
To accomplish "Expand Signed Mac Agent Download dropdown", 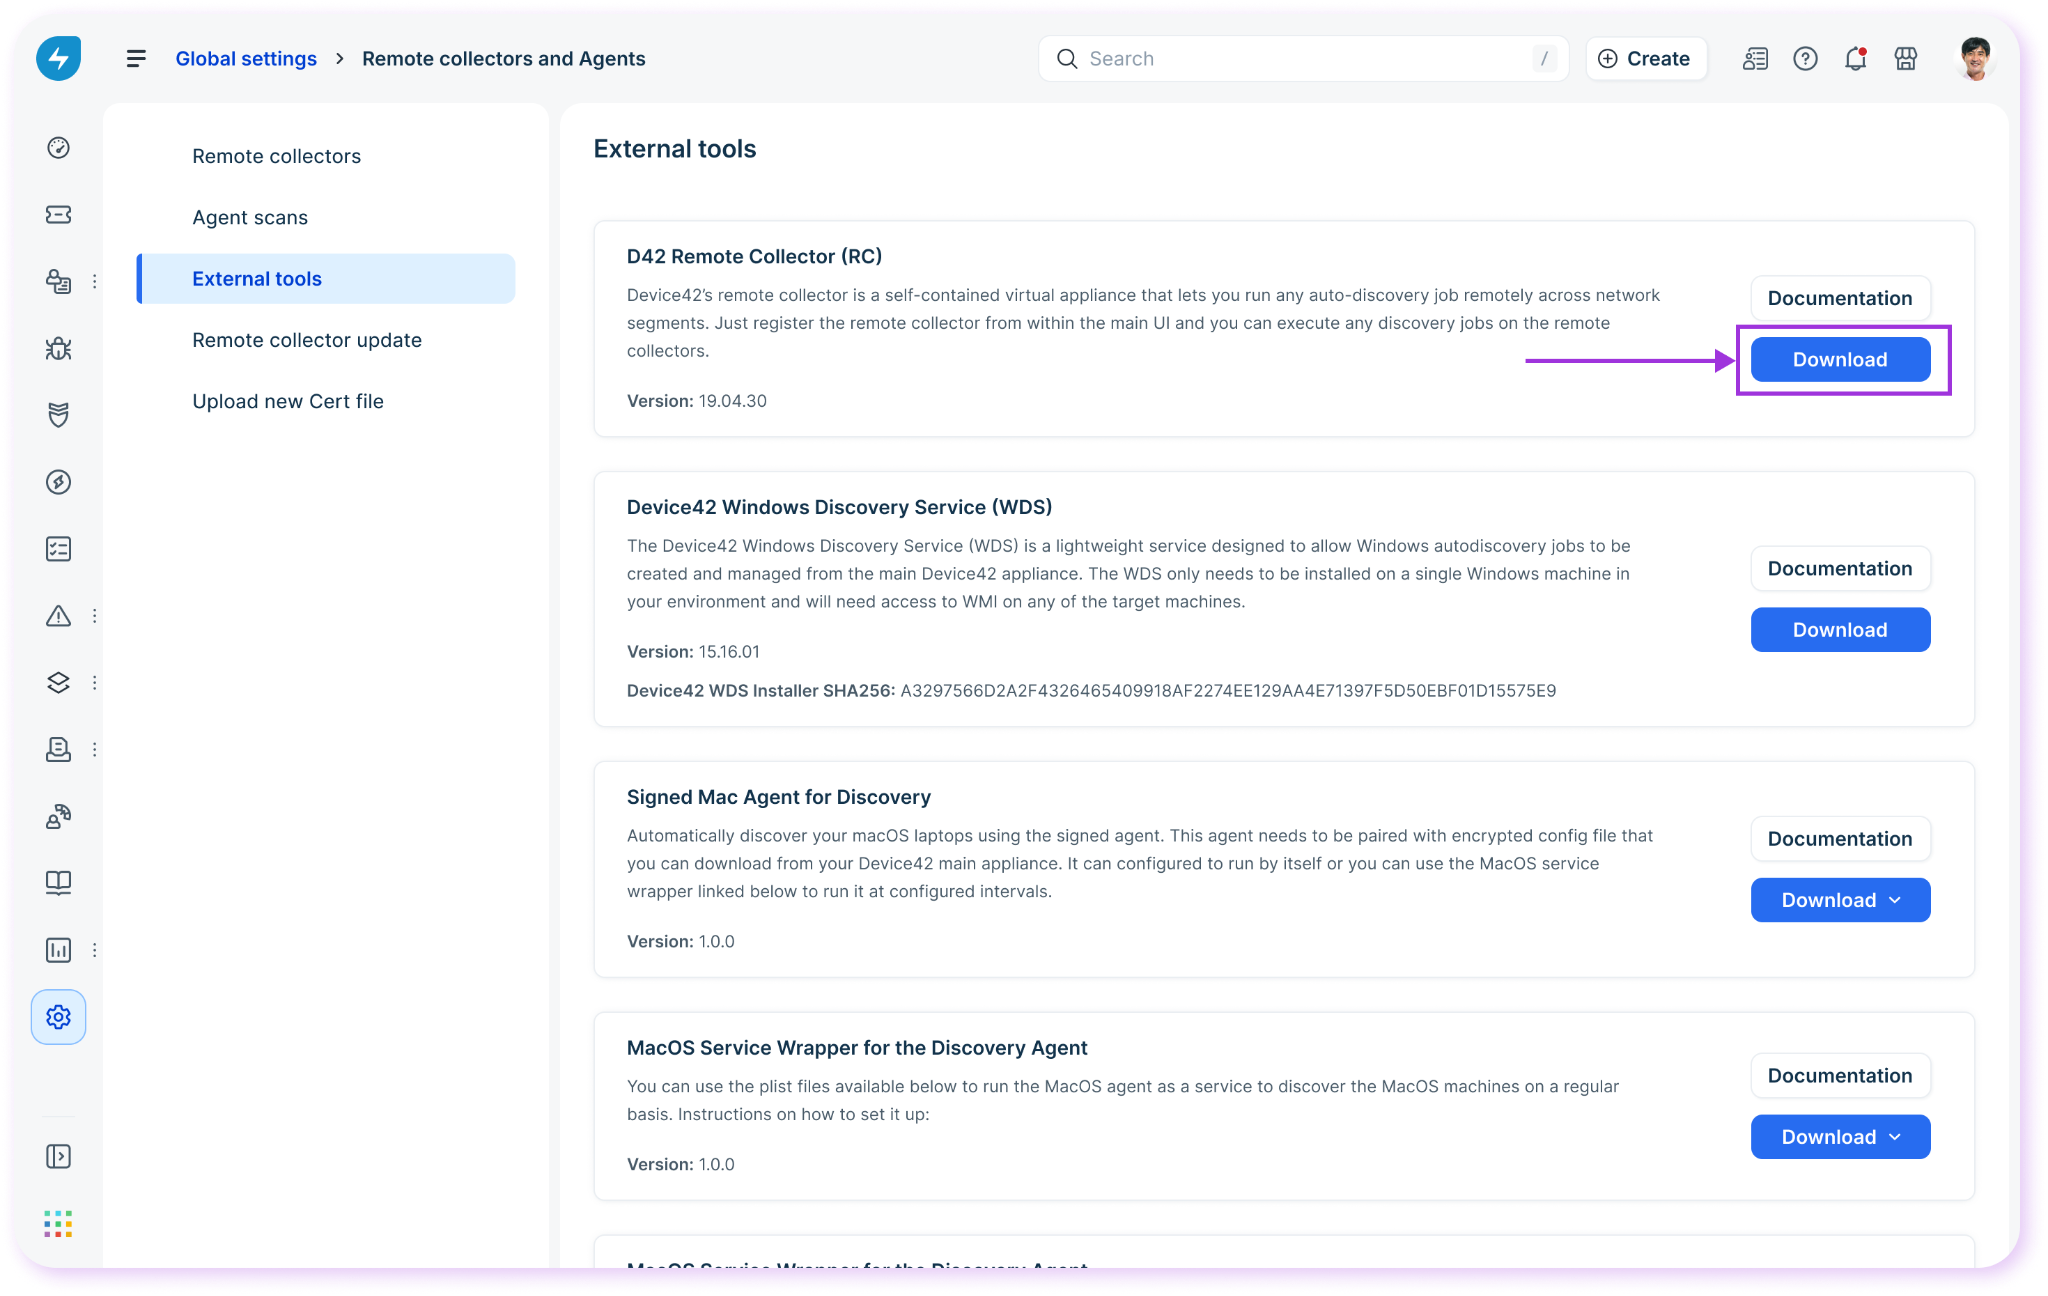I will tap(1840, 900).
